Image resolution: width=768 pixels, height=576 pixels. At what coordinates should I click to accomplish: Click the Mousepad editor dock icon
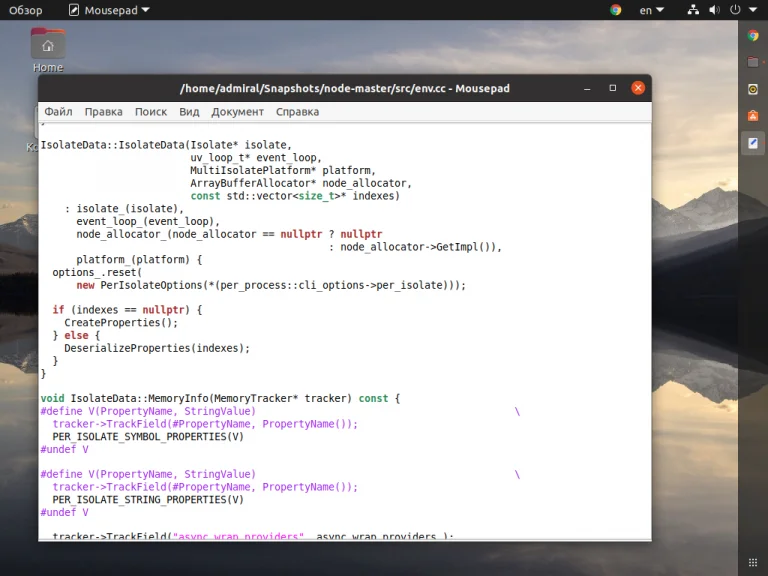pos(753,143)
